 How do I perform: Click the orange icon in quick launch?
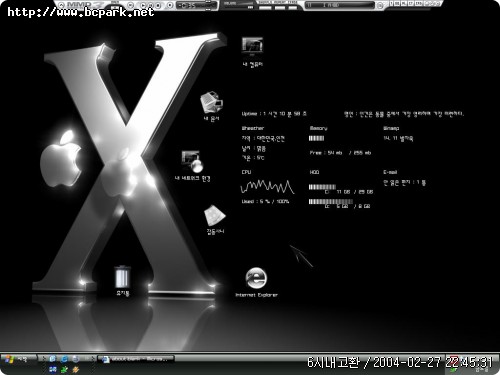[x=76, y=369]
